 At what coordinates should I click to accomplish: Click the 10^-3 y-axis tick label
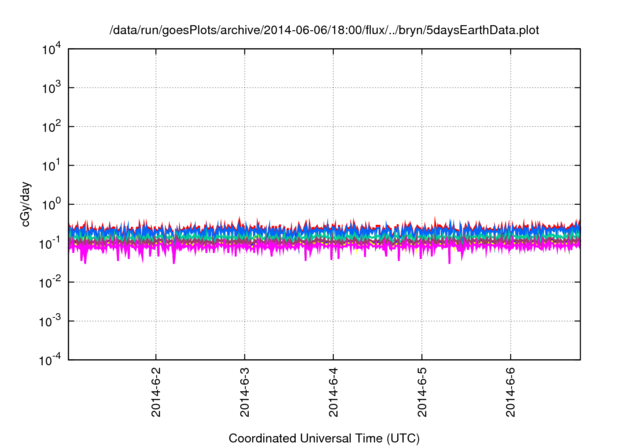(x=50, y=322)
